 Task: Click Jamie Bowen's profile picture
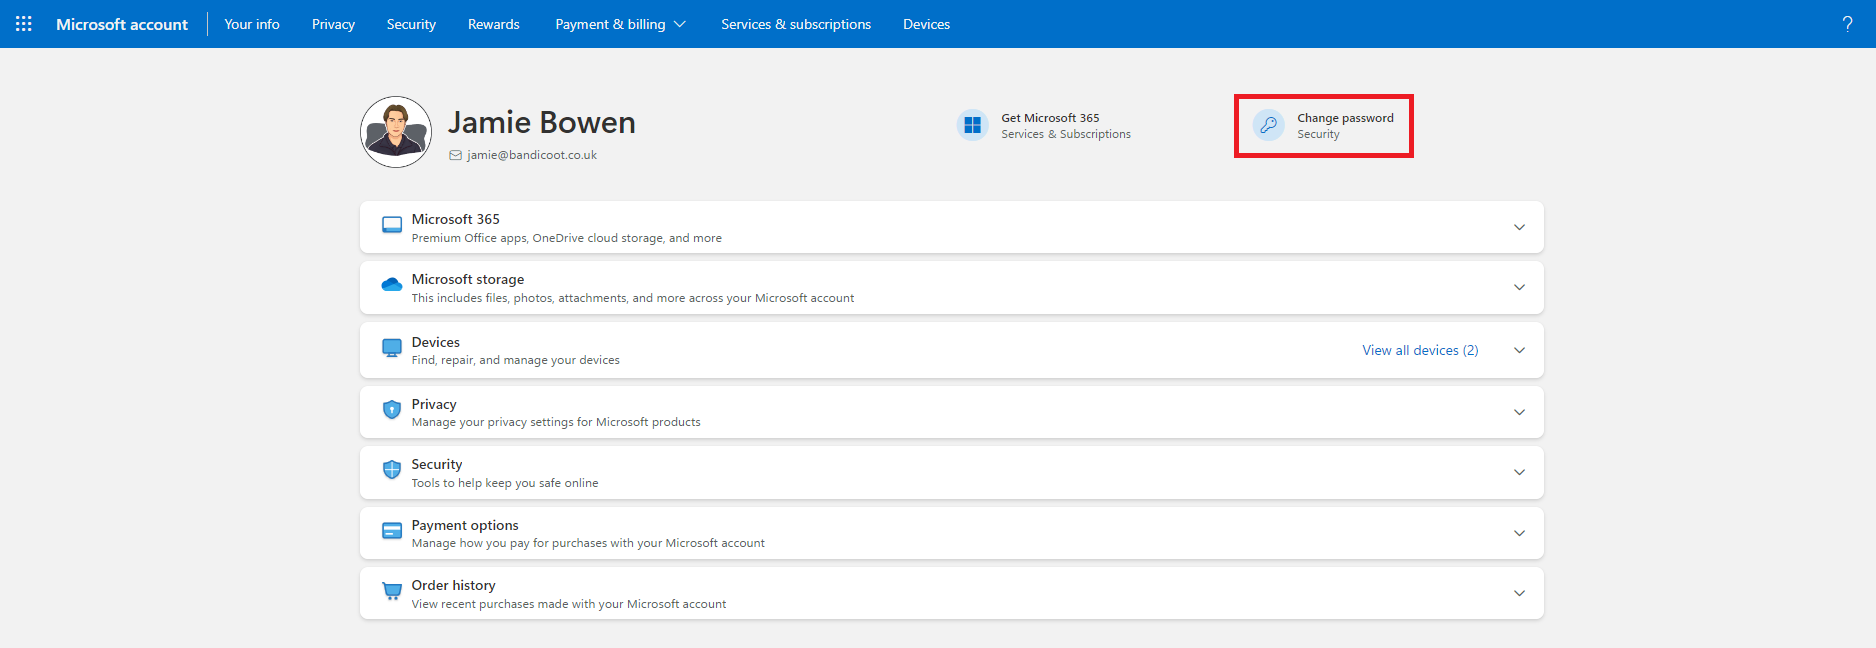[396, 132]
